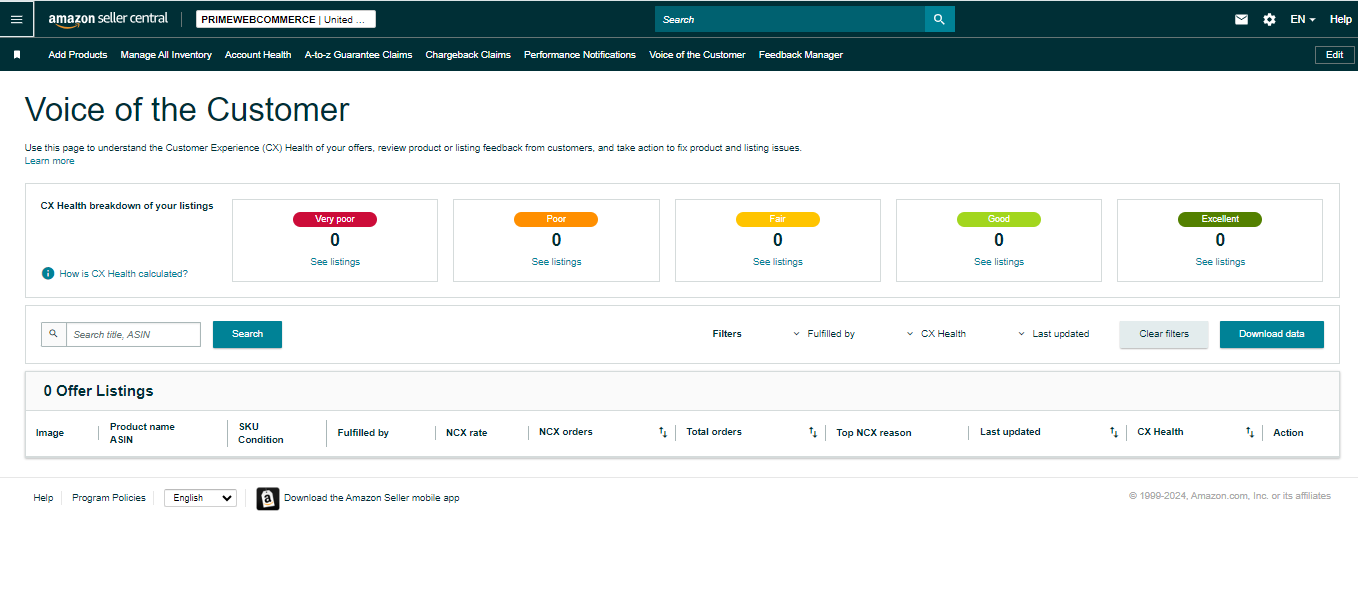This screenshot has height=595, width=1358.
Task: Expand the Last updated filter
Action: point(1053,334)
